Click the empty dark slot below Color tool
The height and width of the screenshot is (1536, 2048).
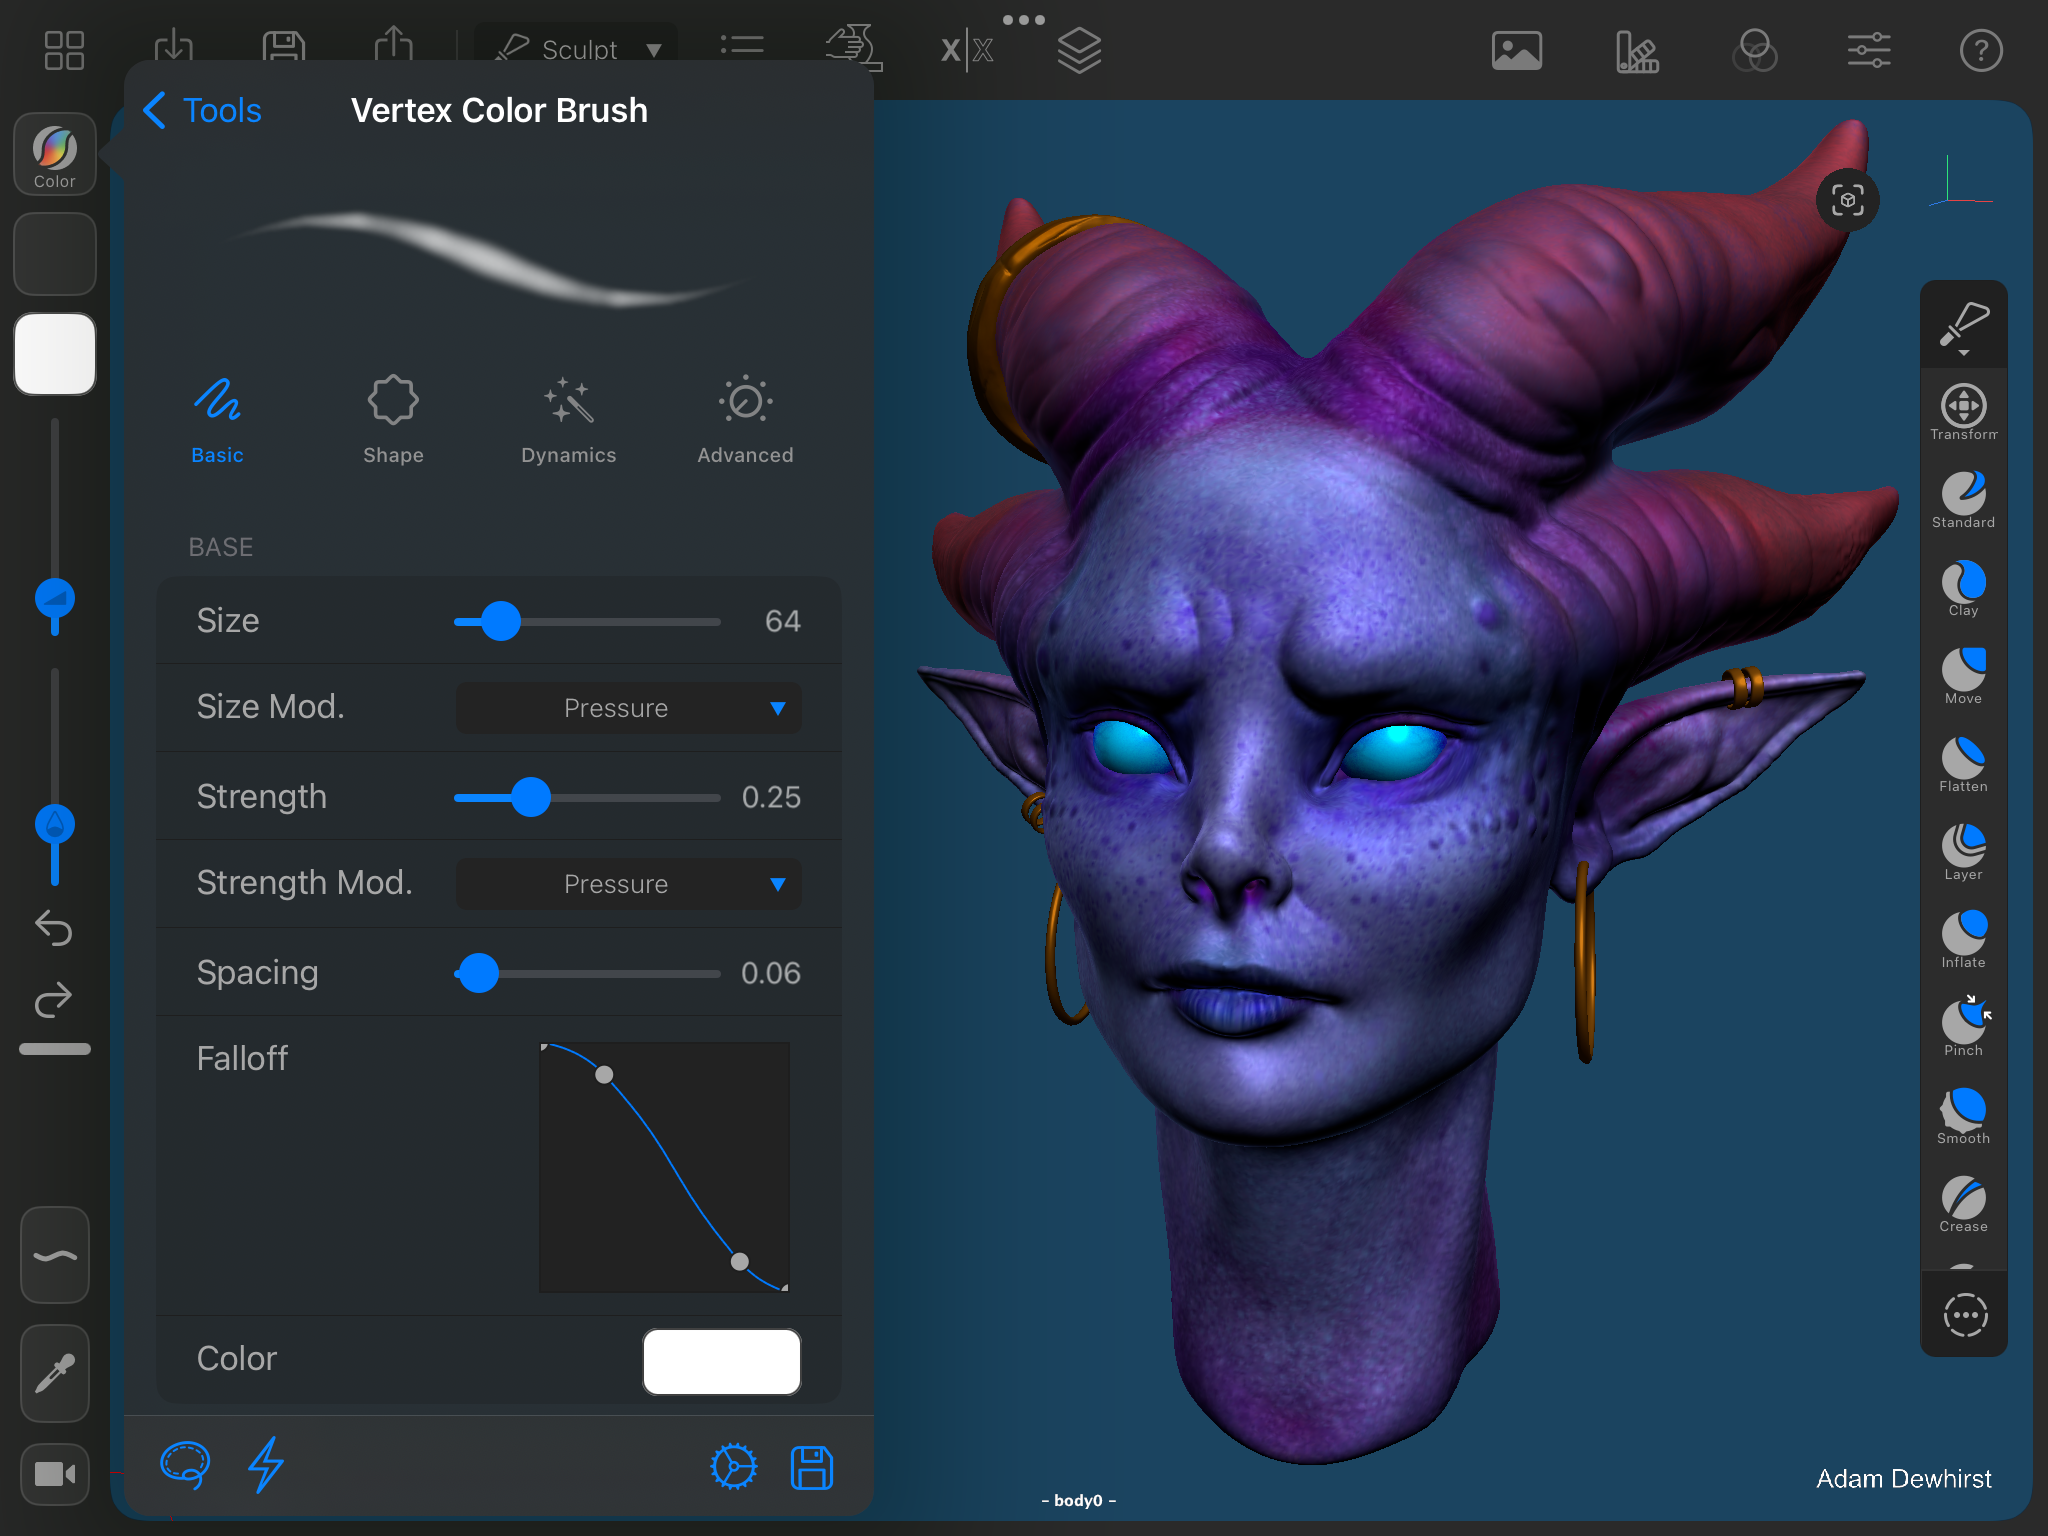(55, 254)
